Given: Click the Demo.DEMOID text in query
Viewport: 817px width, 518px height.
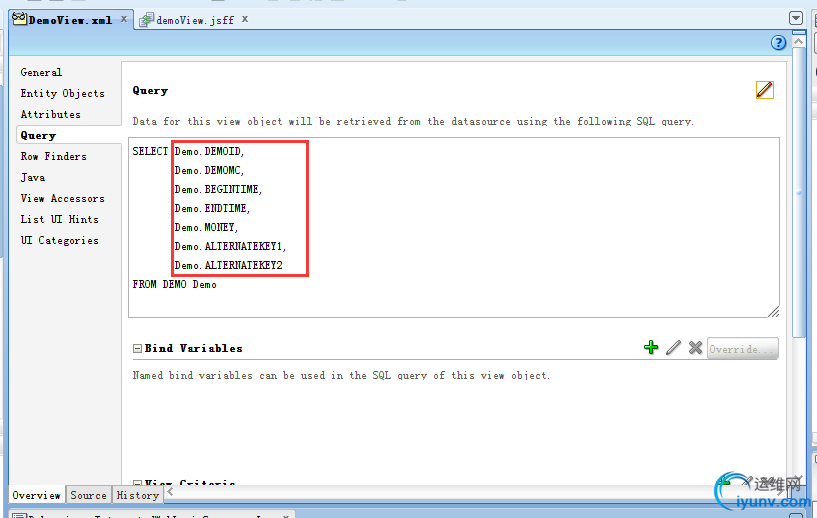Looking at the screenshot, I should click(x=209, y=152).
